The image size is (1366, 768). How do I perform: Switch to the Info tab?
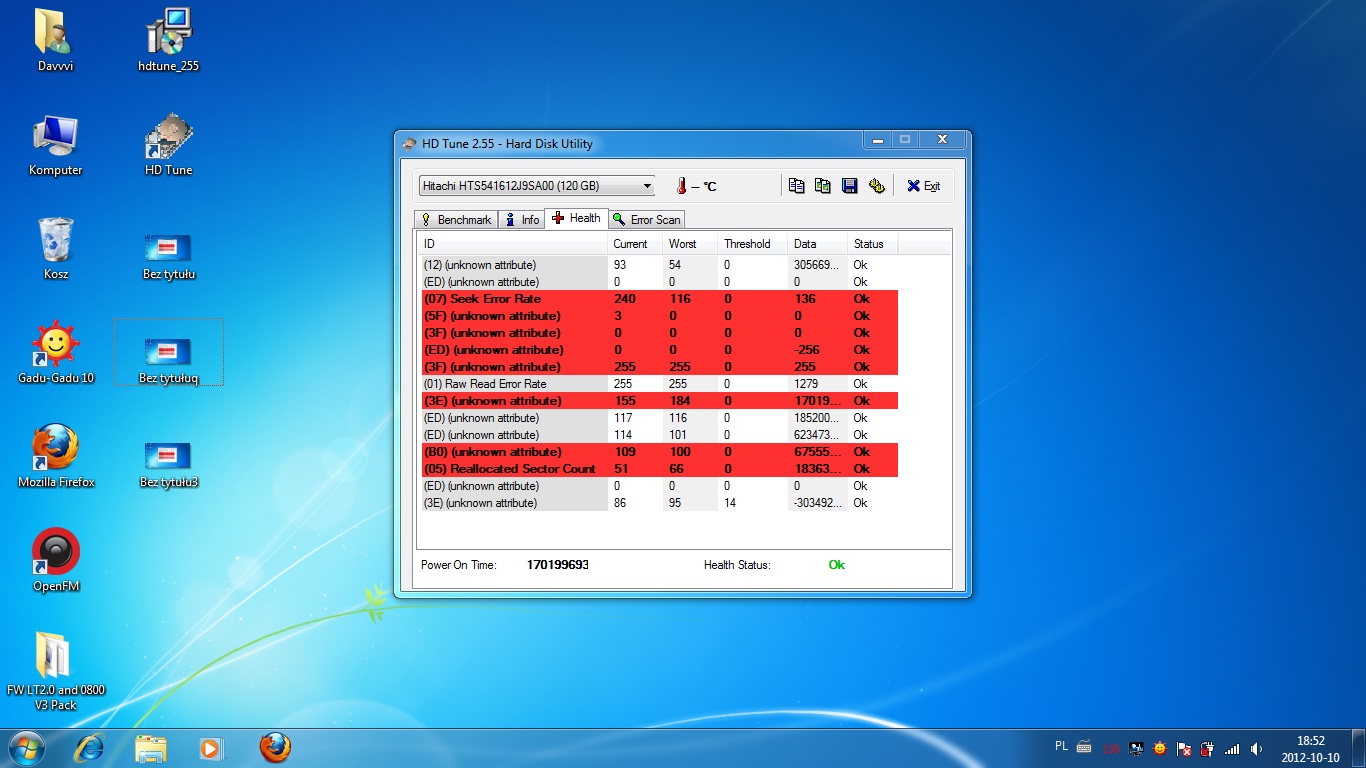coord(521,219)
